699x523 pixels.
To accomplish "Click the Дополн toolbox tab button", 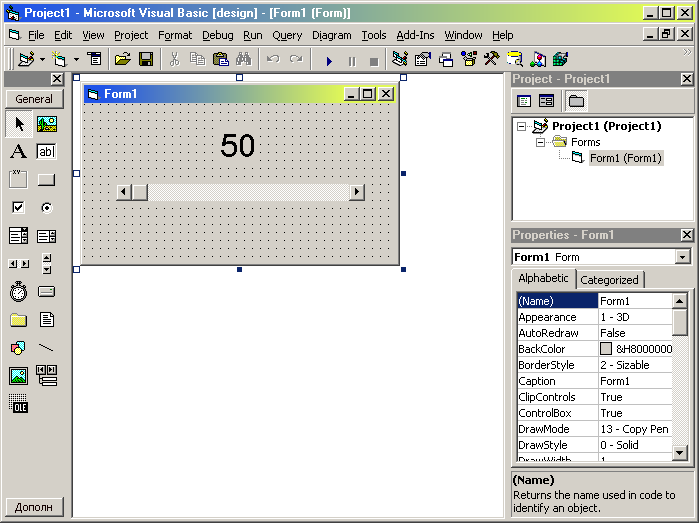I will coord(34,507).
